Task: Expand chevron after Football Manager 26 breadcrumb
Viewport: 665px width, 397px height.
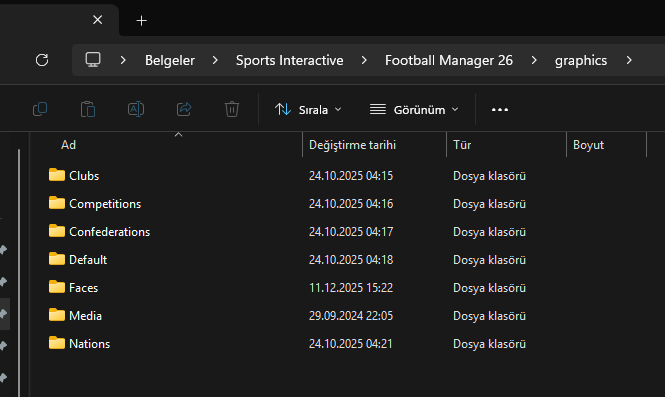Action: [x=534, y=60]
